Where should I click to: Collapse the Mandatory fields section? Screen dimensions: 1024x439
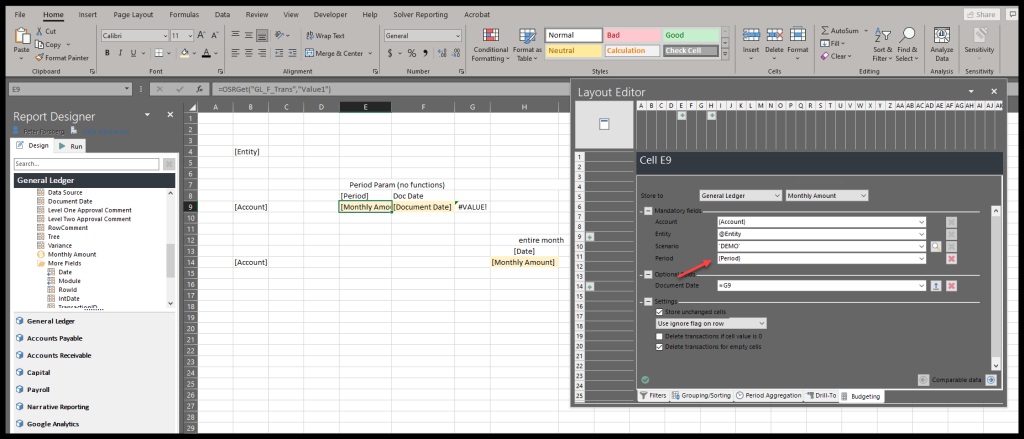coord(646,210)
